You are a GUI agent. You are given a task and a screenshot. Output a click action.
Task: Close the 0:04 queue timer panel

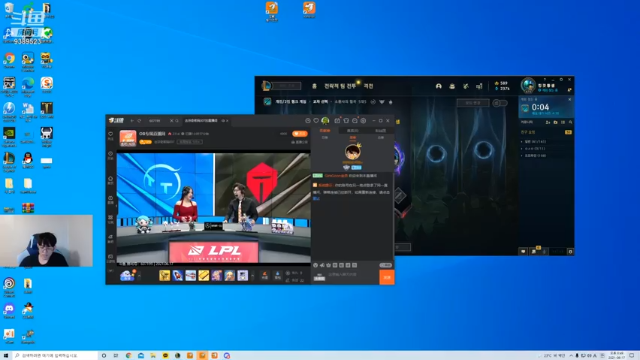click(x=570, y=99)
